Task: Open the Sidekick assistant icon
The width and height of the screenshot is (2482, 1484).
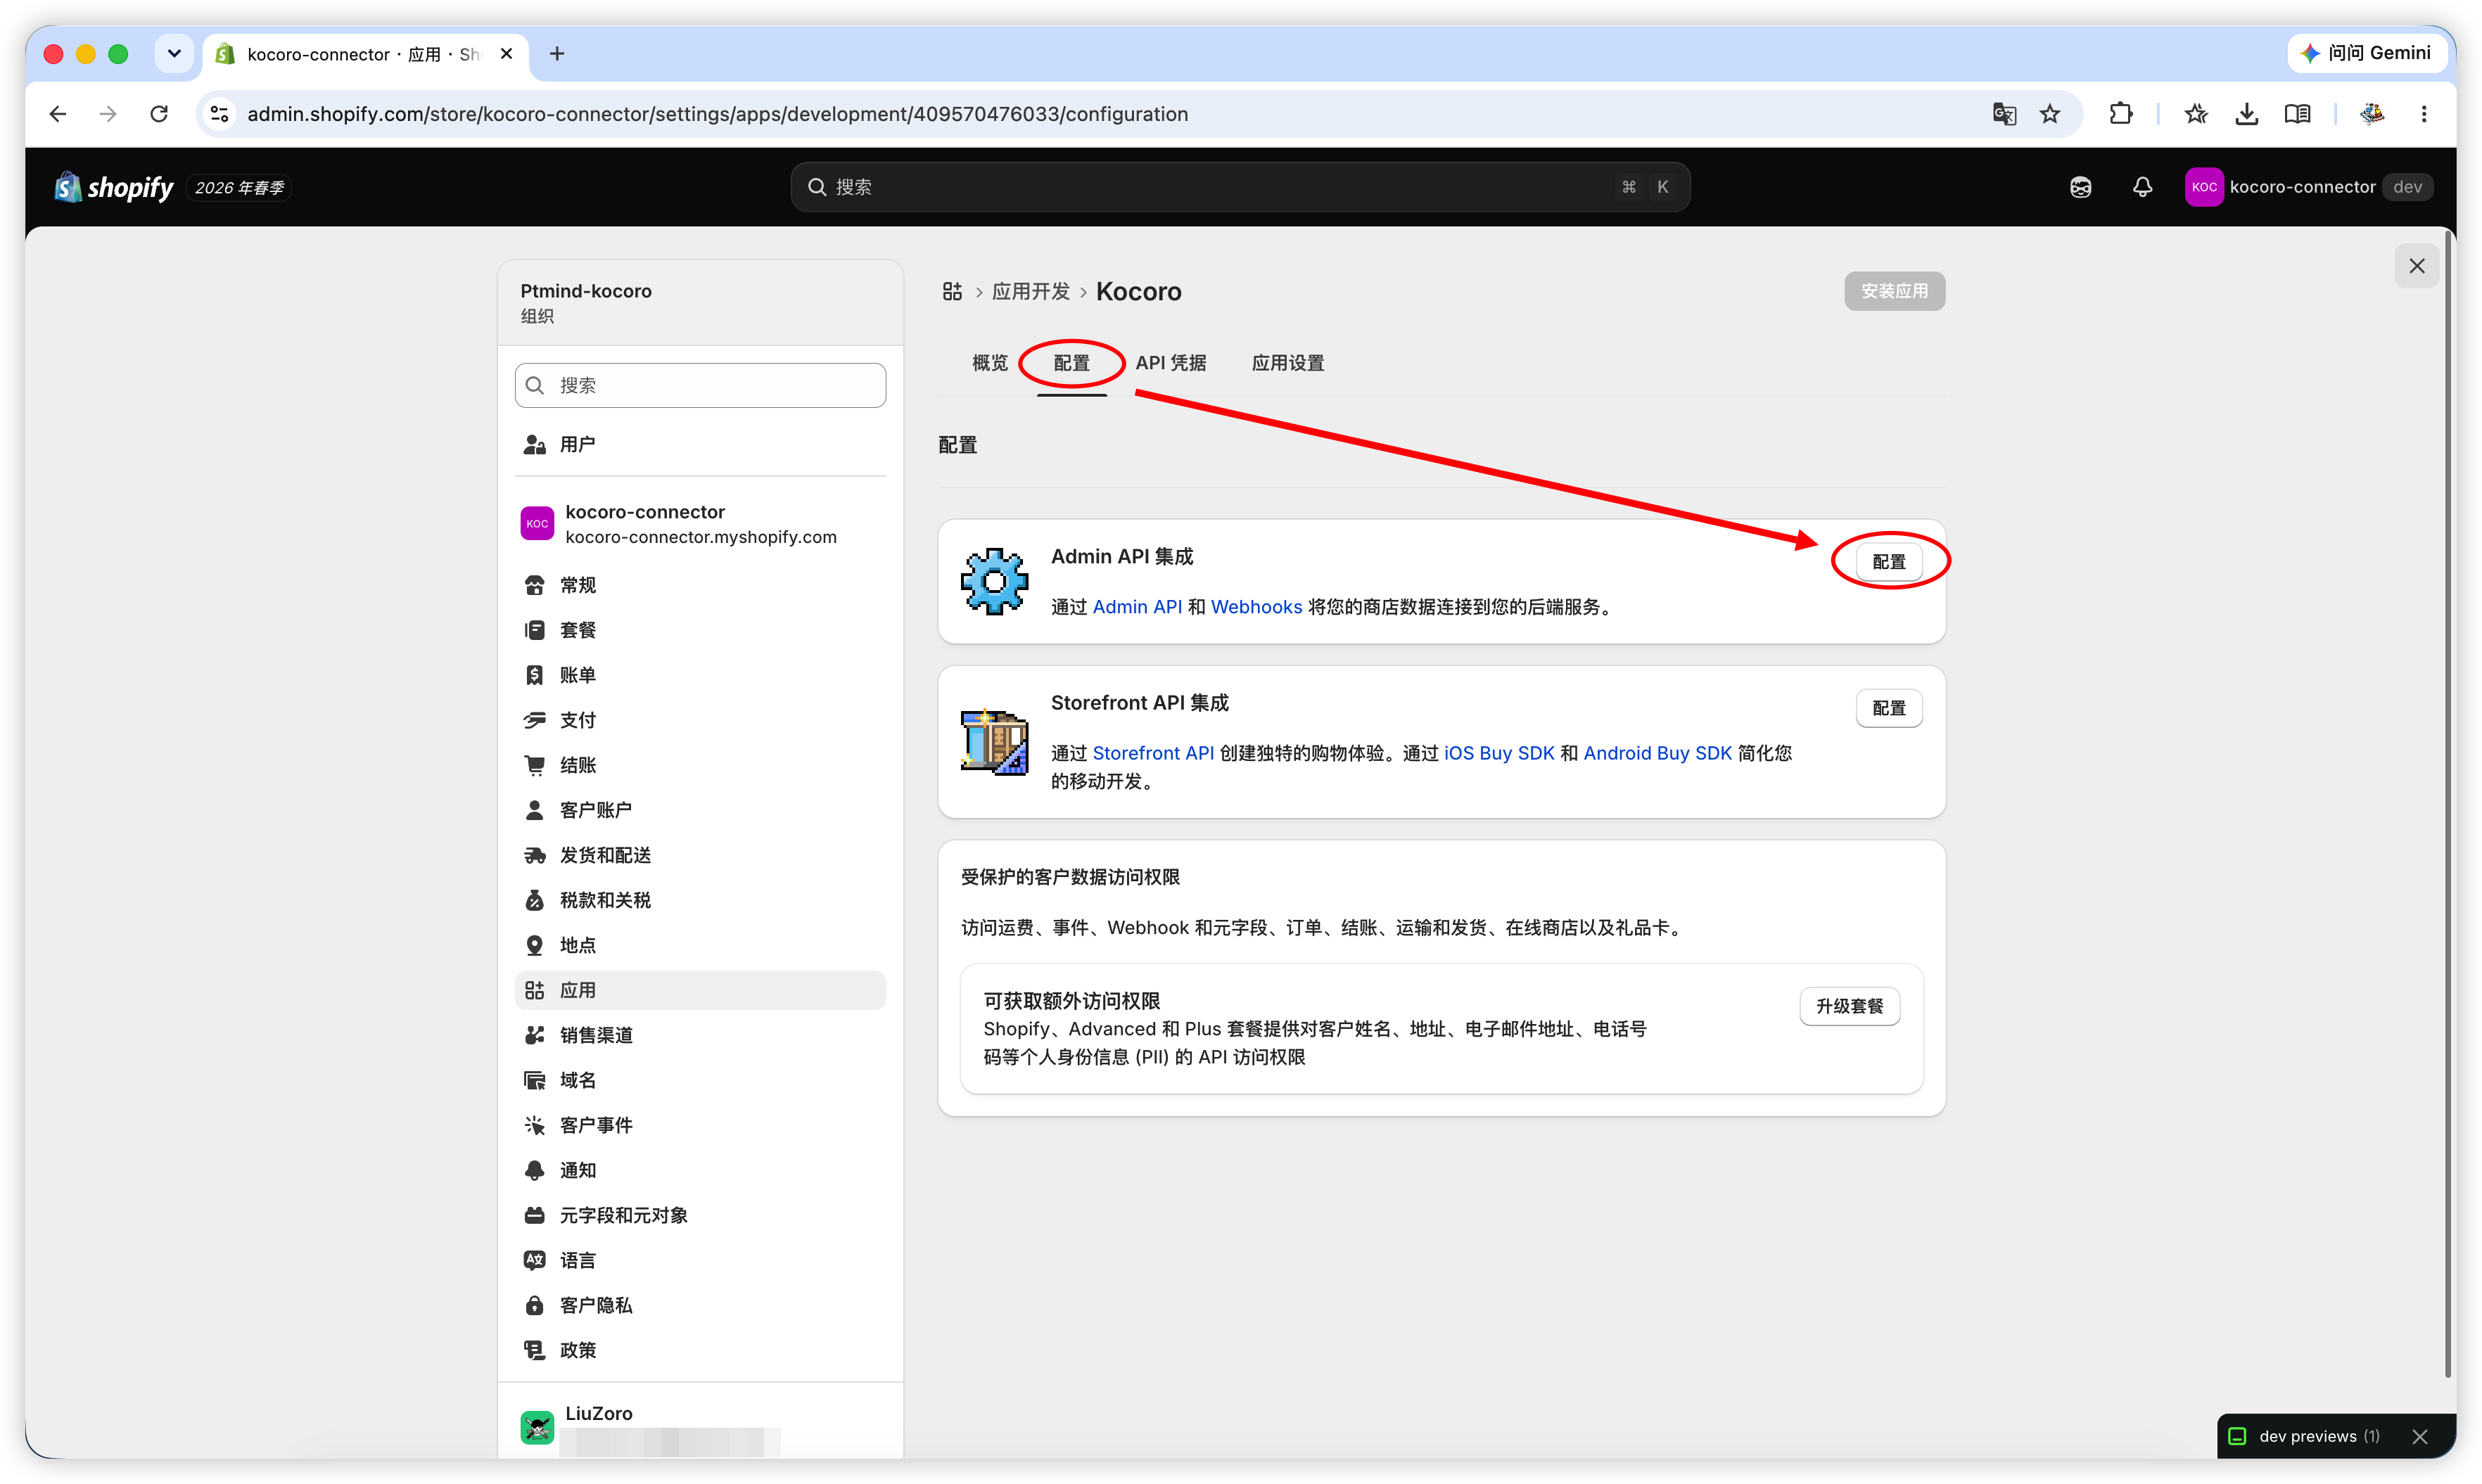Action: pyautogui.click(x=2080, y=187)
